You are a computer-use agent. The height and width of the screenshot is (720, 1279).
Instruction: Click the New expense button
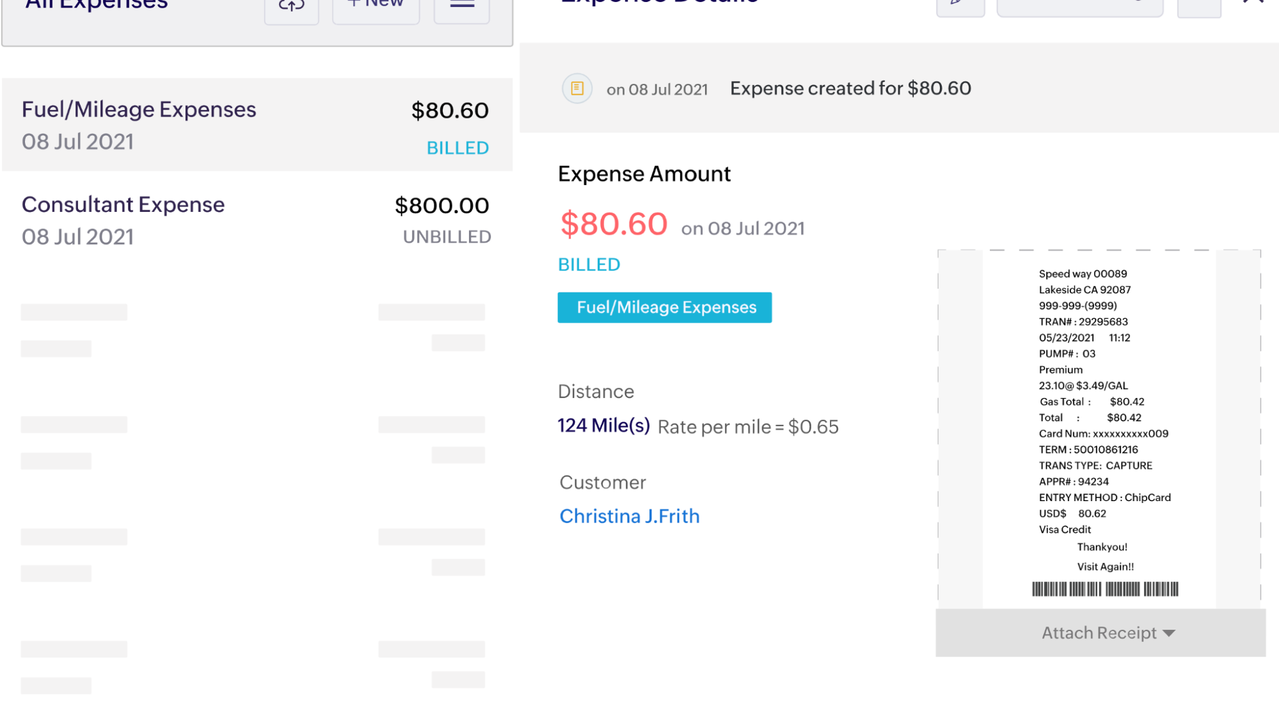(376, 8)
